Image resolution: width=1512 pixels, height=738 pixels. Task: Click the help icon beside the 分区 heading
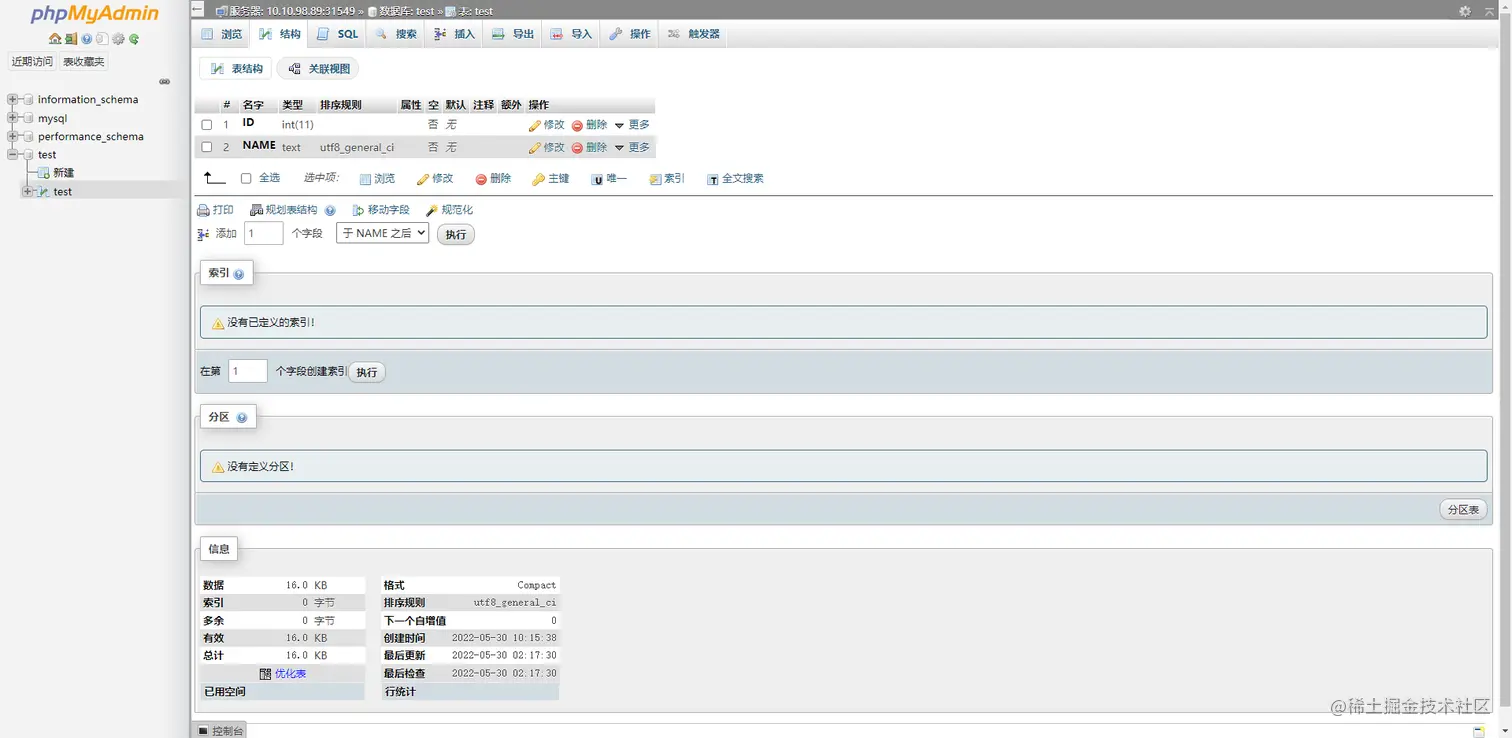tap(242, 418)
